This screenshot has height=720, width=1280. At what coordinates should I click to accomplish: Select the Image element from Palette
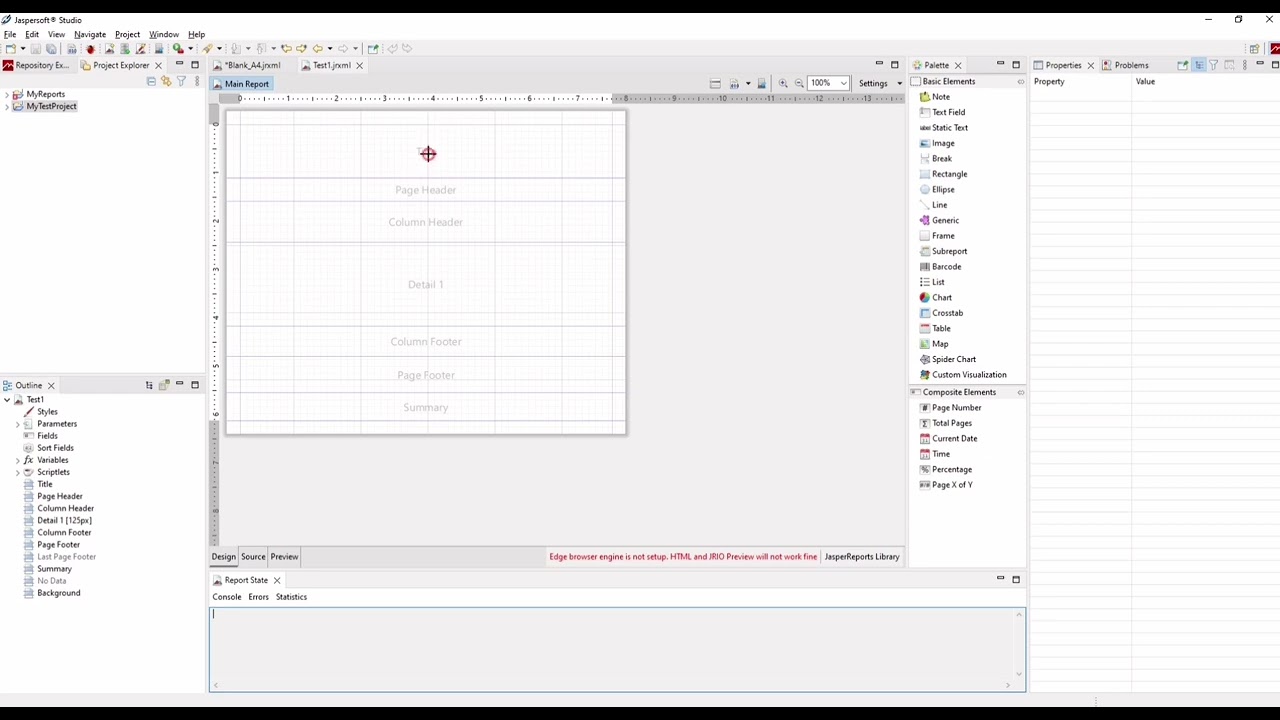coord(937,143)
